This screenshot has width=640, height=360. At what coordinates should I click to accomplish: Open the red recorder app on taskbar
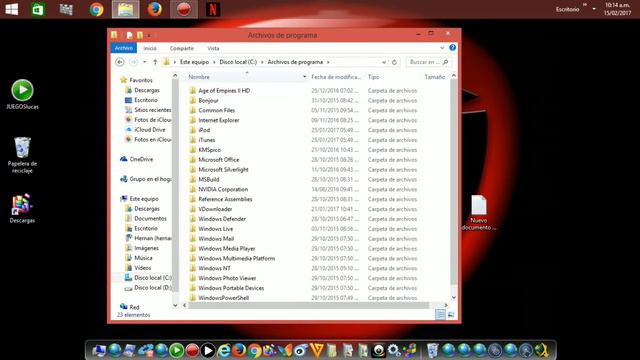[x=184, y=9]
